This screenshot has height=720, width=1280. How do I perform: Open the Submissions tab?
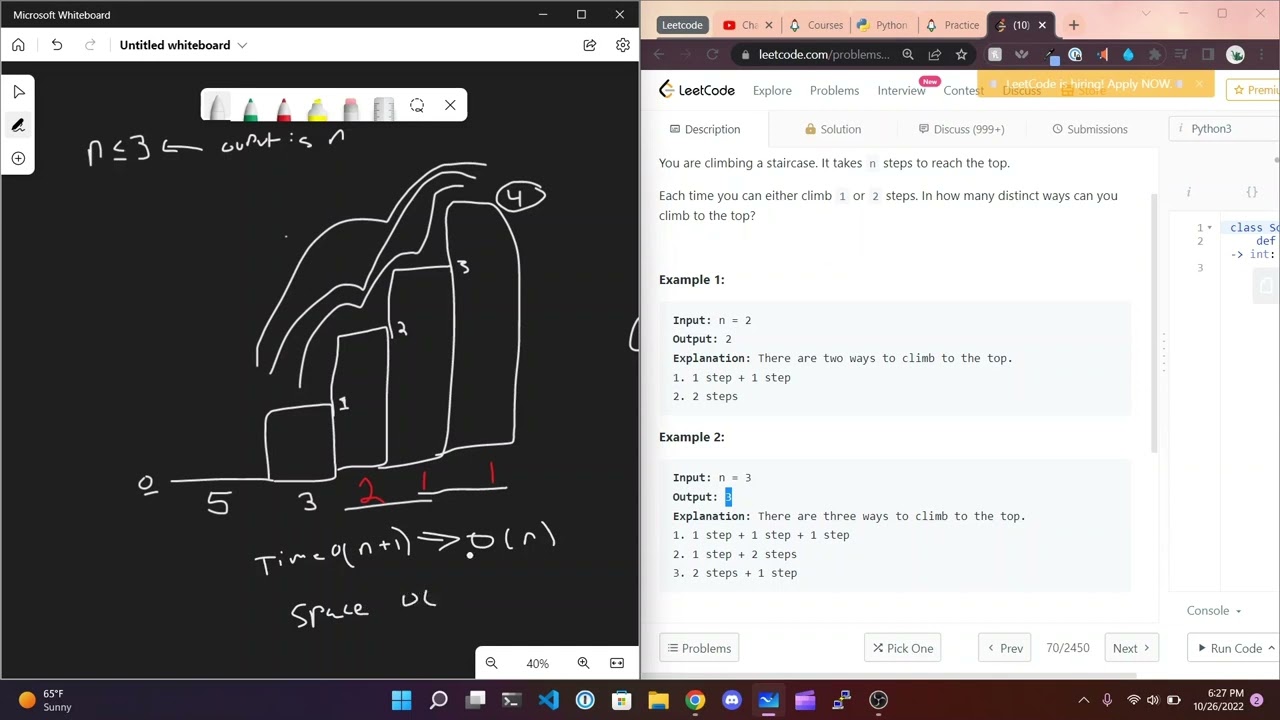pos(1090,129)
